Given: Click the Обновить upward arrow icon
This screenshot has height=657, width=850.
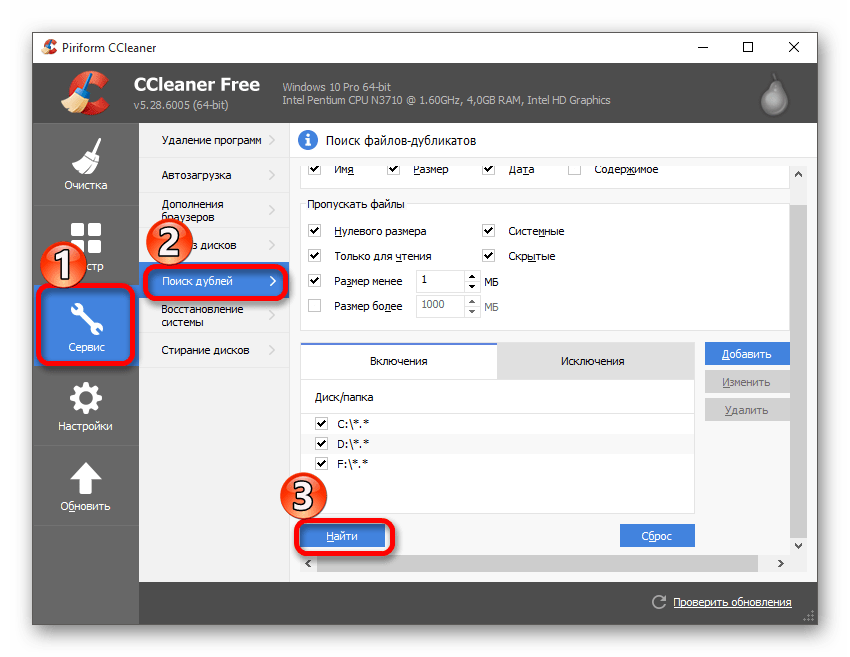Looking at the screenshot, I should tap(85, 478).
